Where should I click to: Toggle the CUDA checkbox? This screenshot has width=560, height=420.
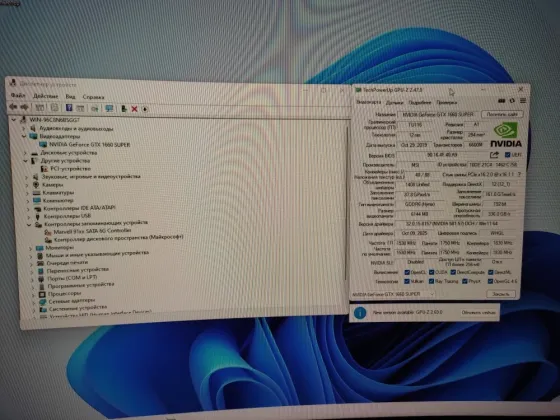pos(431,272)
